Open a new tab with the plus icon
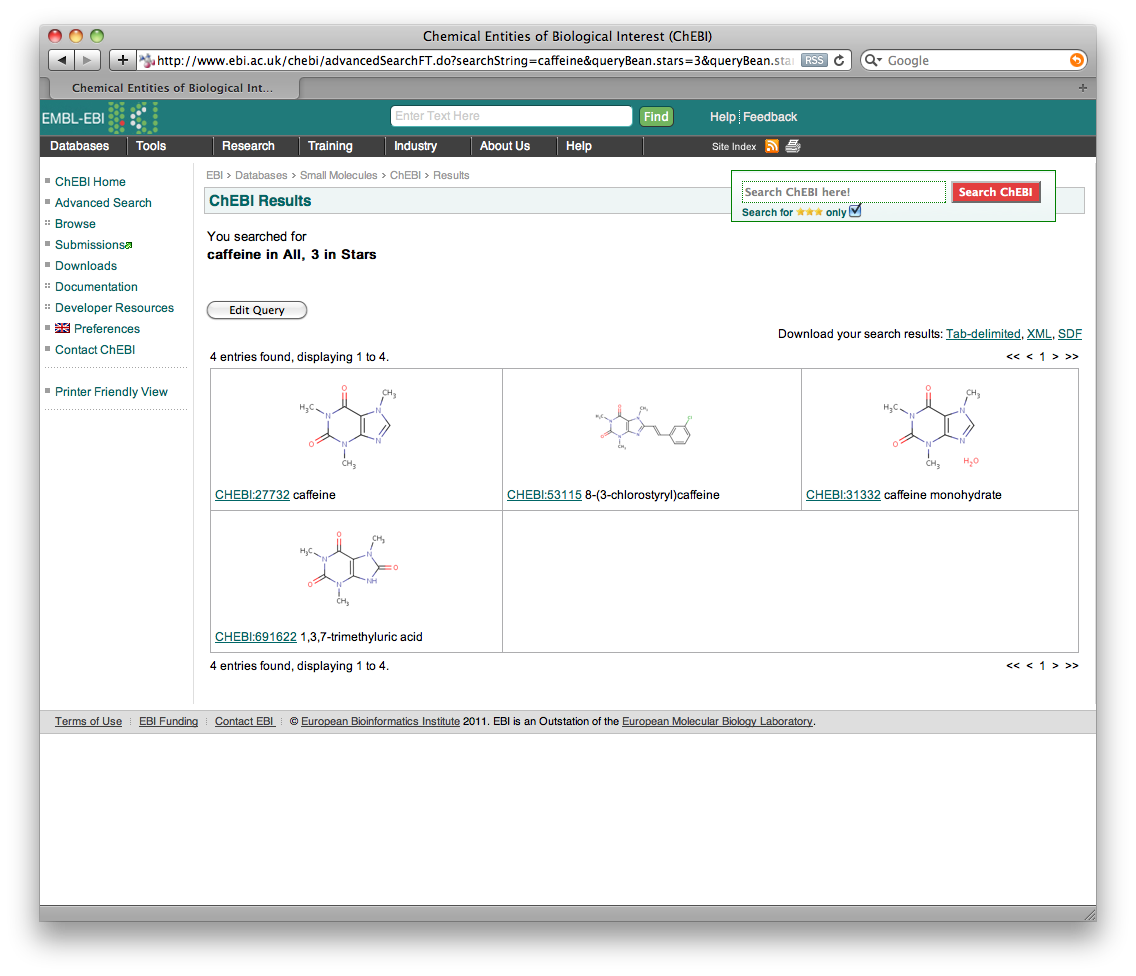The image size is (1136, 976). [1082, 88]
